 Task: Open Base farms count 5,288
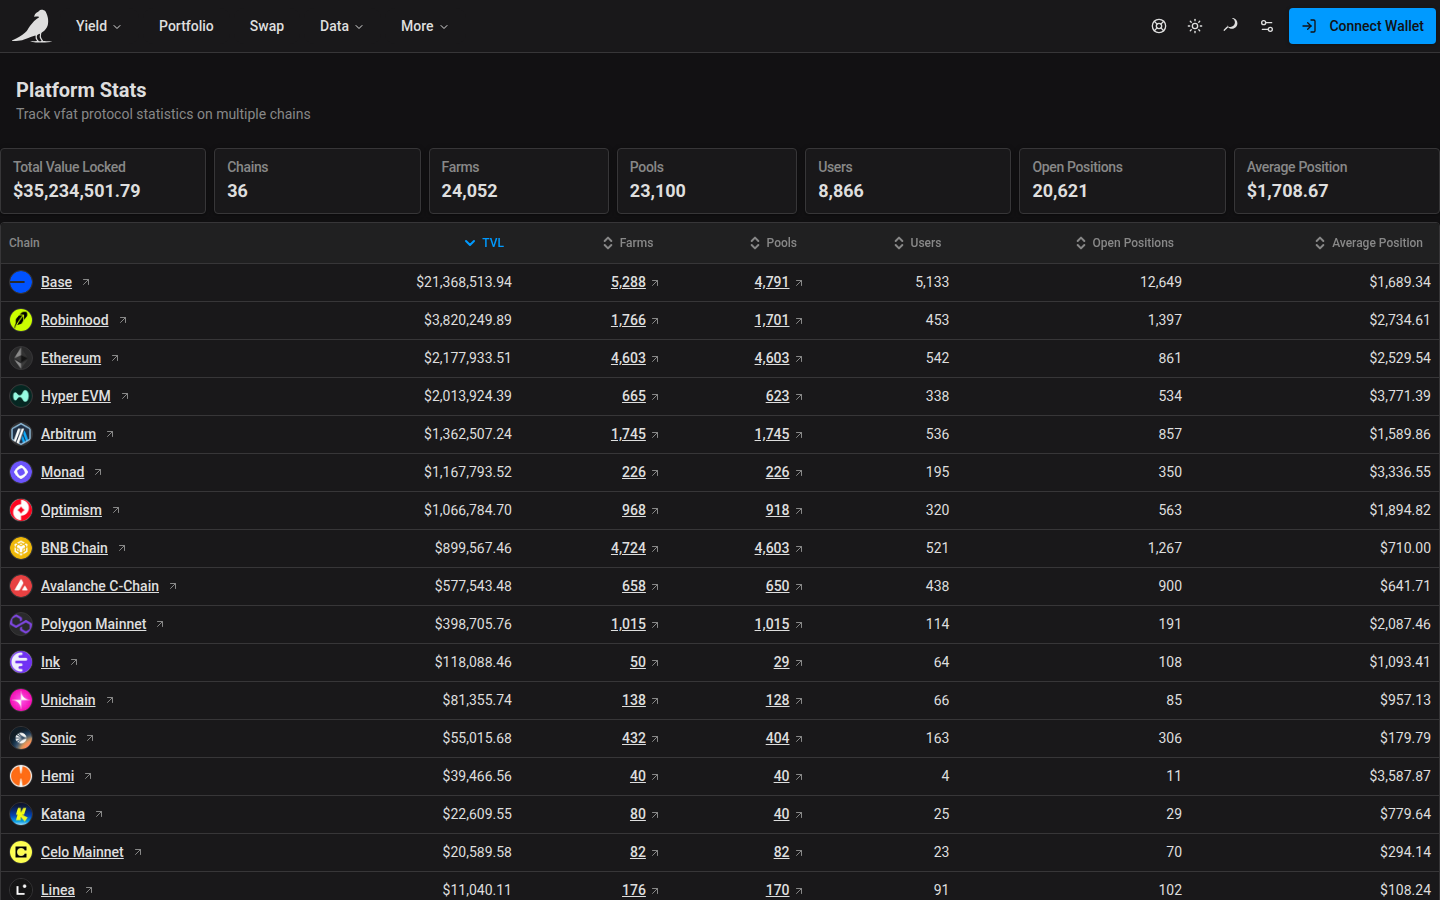click(628, 282)
